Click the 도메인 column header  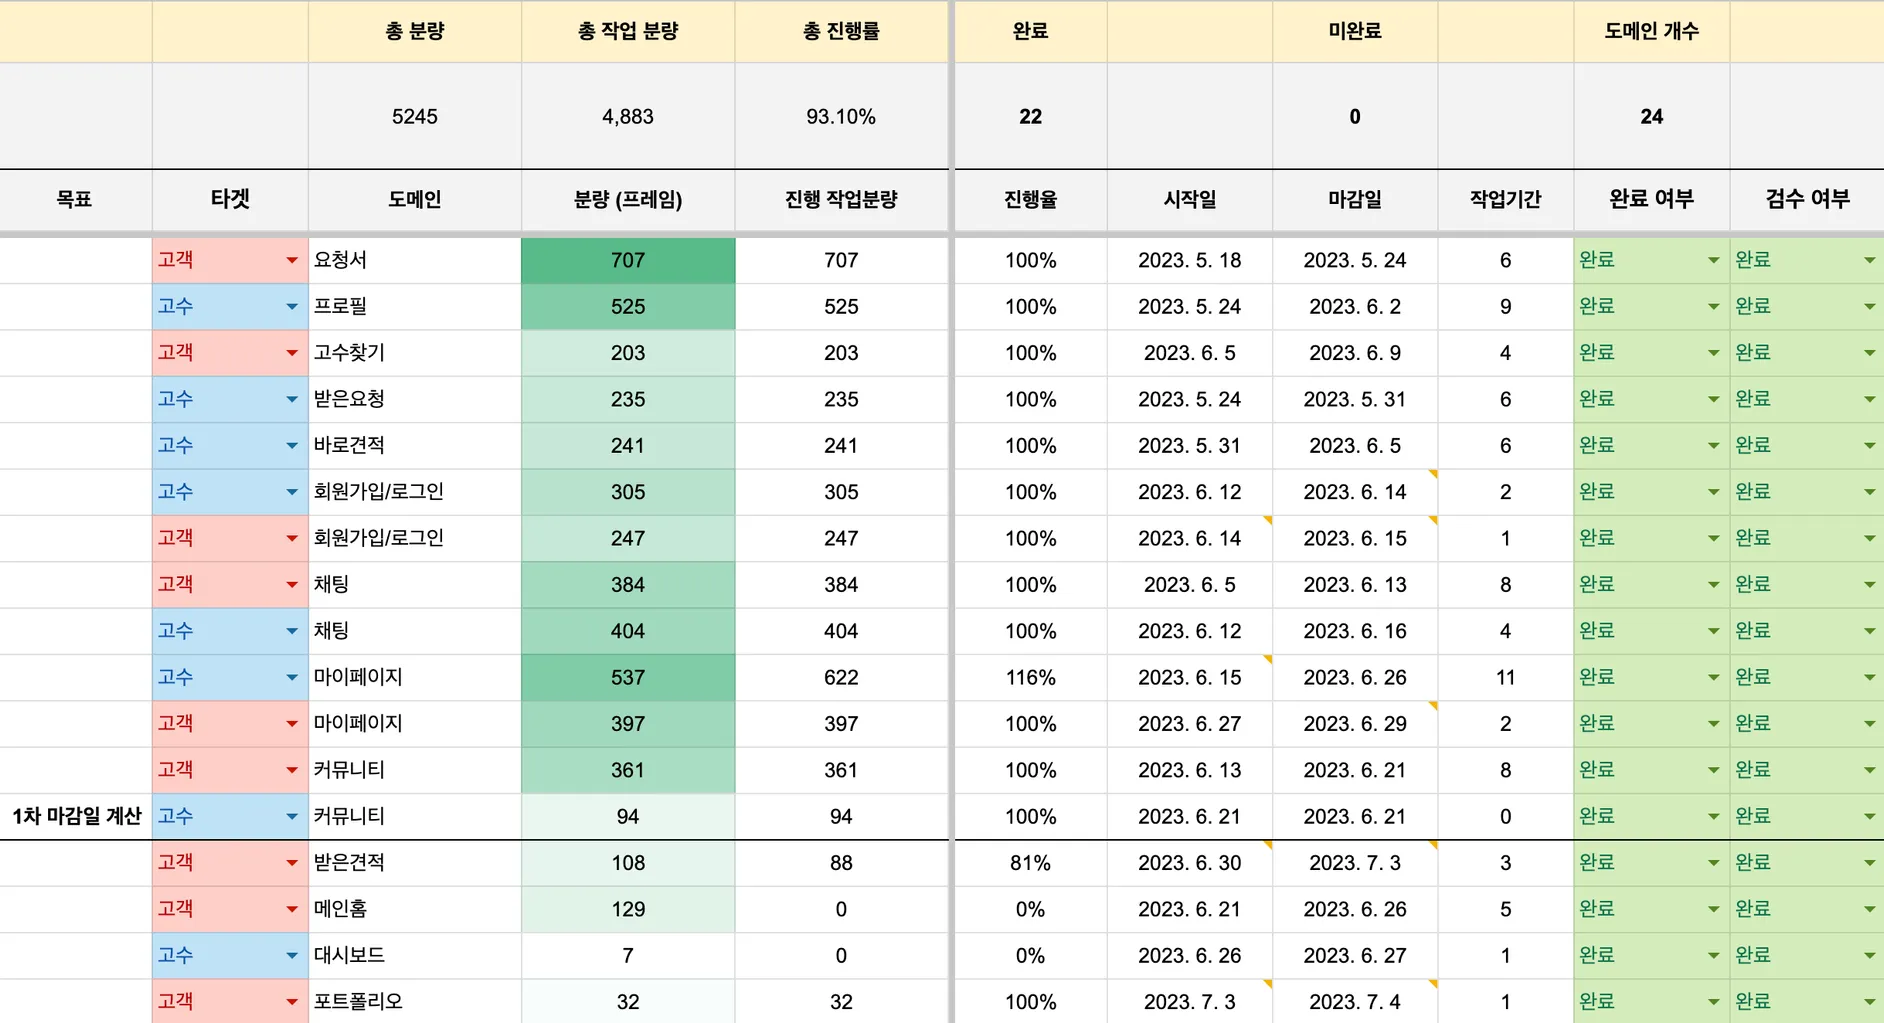click(x=414, y=199)
